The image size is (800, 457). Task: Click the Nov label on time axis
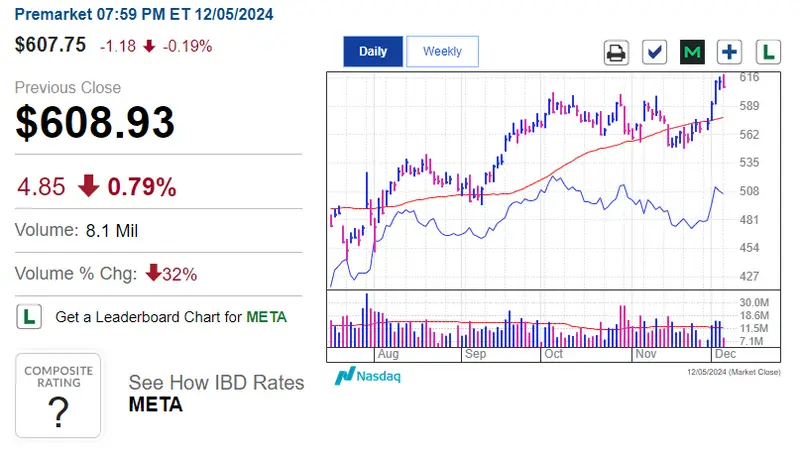coord(645,354)
